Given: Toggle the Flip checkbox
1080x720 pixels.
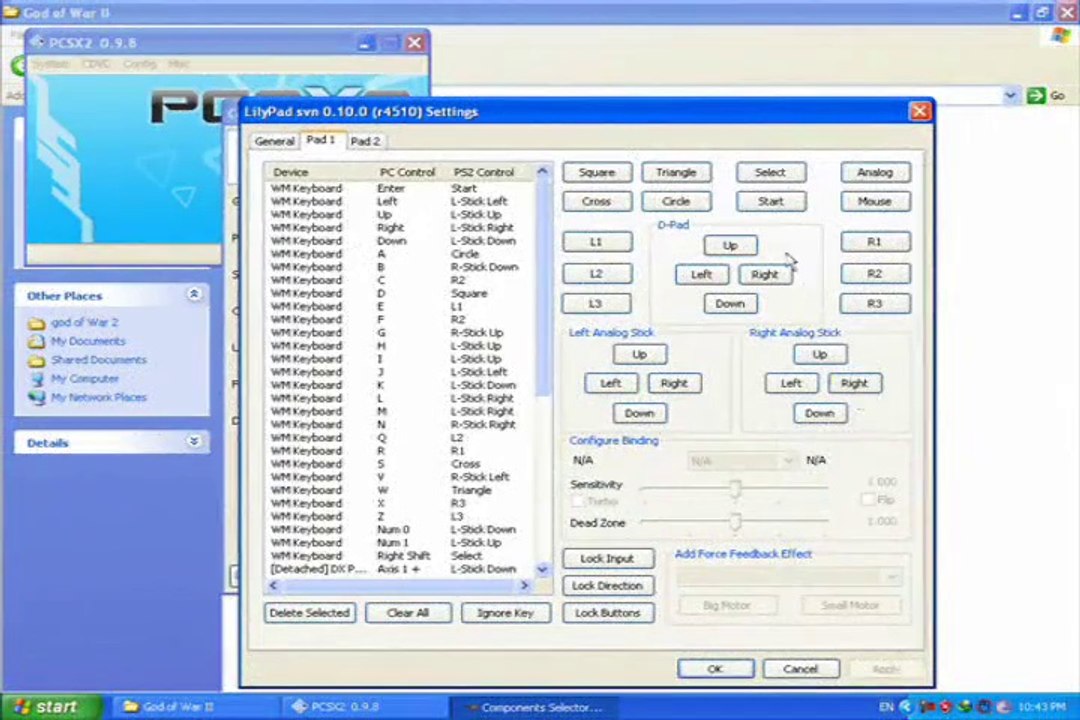Looking at the screenshot, I should (867, 500).
